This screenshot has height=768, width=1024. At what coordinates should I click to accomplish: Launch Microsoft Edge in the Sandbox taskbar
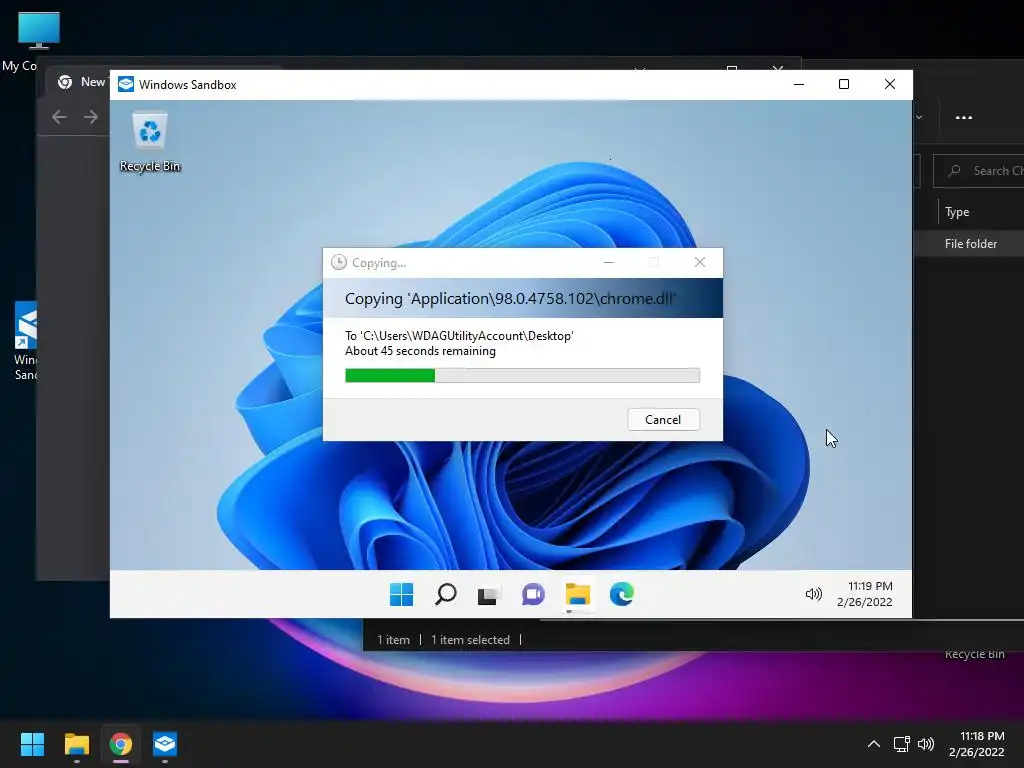pyautogui.click(x=622, y=594)
